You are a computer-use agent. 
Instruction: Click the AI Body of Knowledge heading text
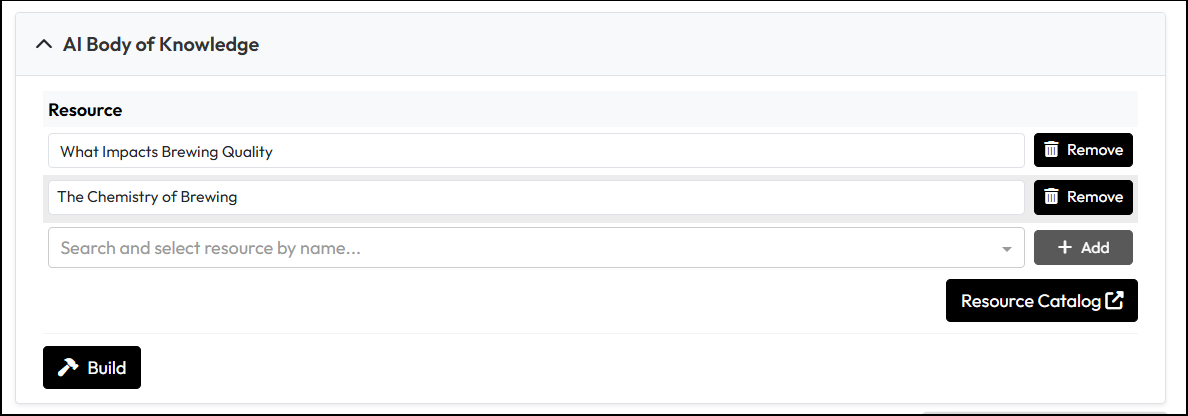160,45
